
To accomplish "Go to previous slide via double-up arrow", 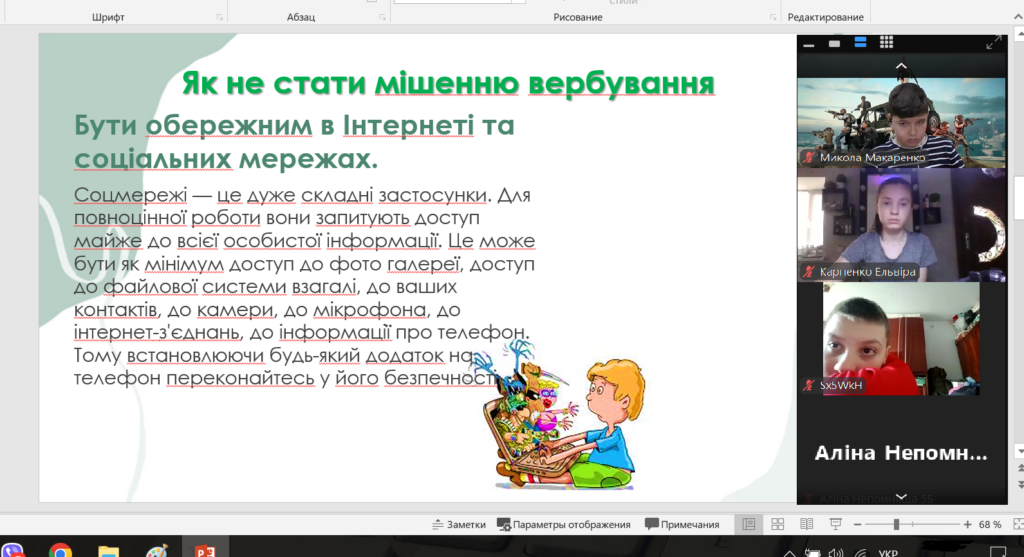I will coord(1020,469).
